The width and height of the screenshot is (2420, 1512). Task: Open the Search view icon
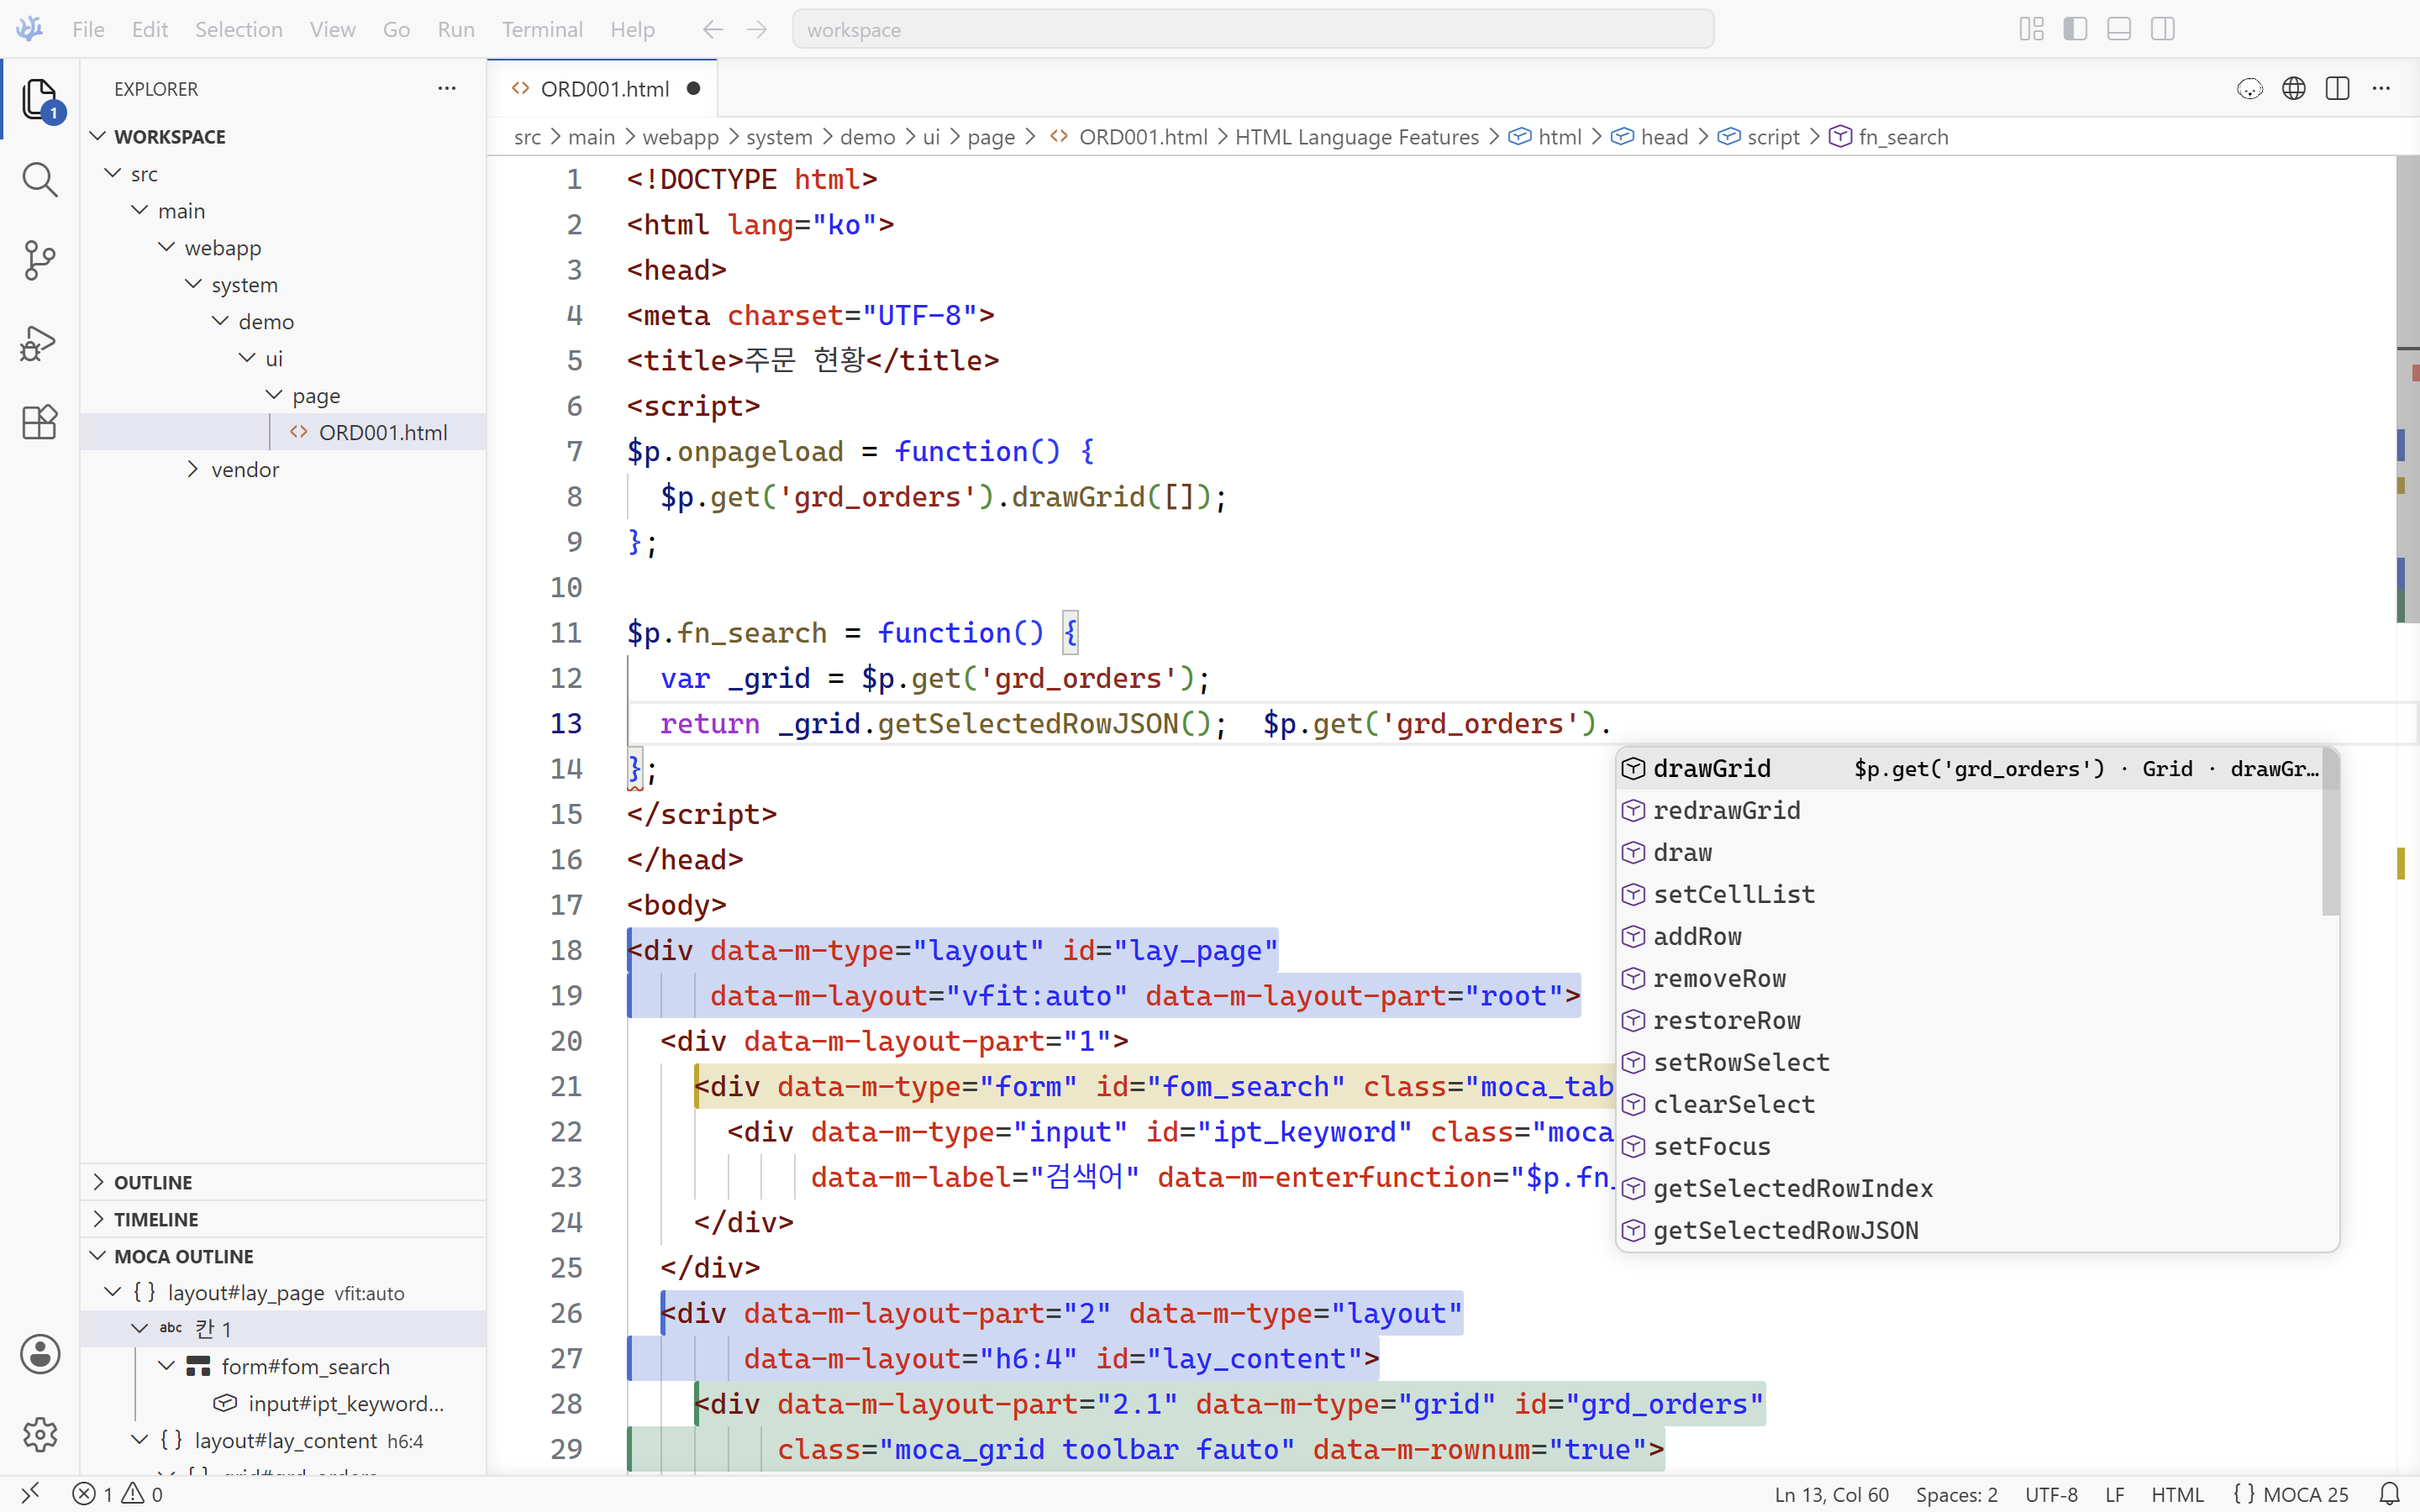pyautogui.click(x=40, y=180)
